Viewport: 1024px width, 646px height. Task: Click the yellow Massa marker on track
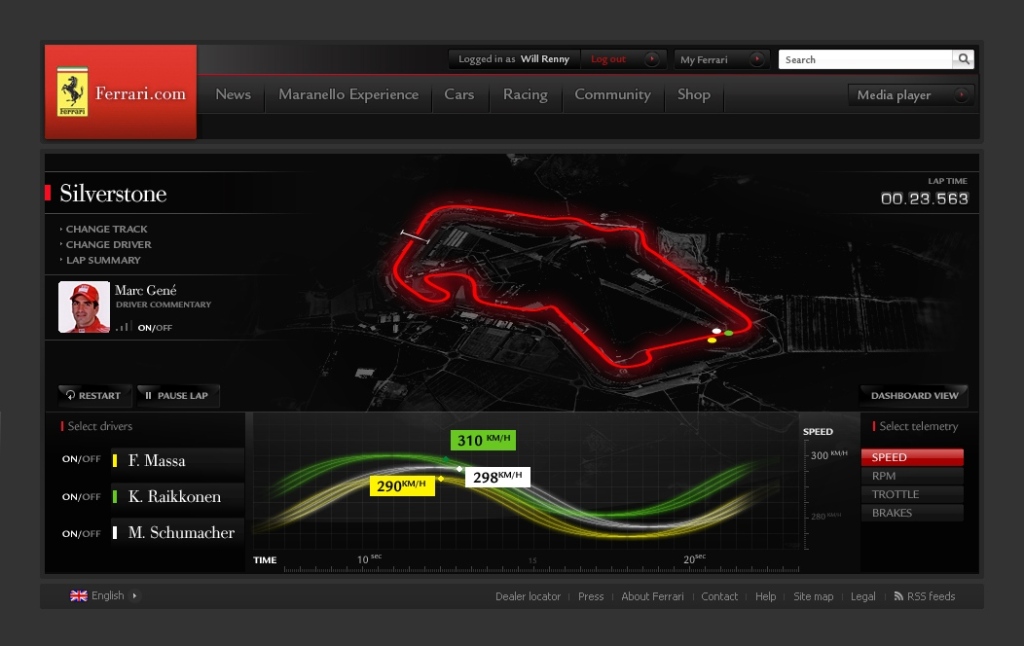coord(712,340)
